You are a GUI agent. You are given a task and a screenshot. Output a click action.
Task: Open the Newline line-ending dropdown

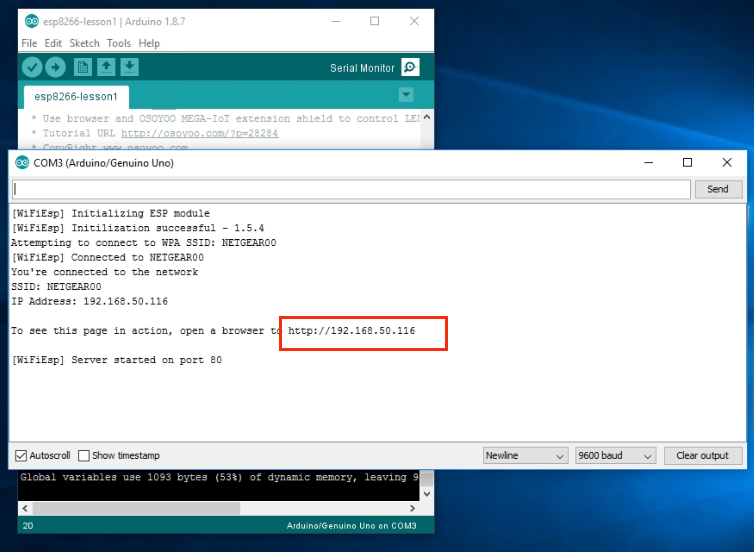click(525, 455)
